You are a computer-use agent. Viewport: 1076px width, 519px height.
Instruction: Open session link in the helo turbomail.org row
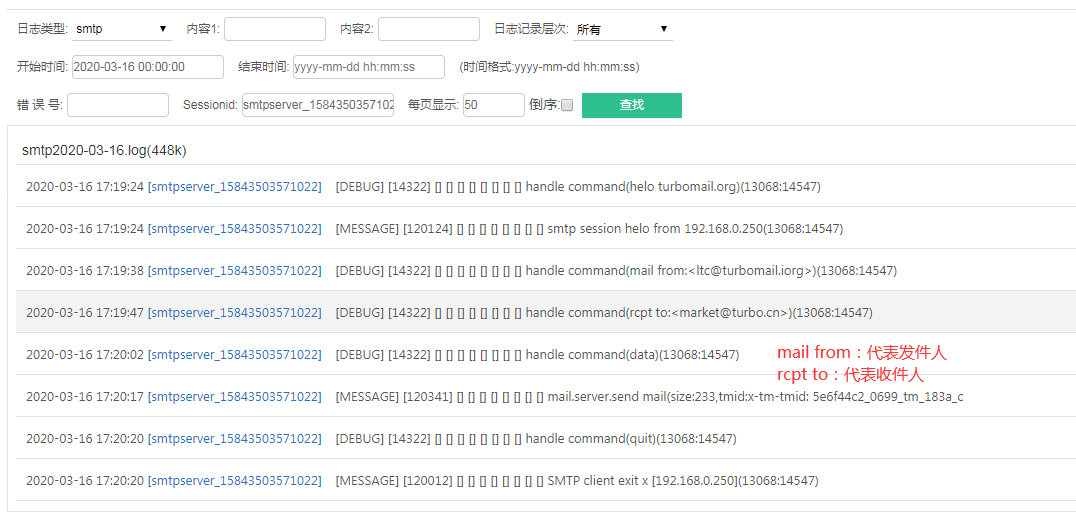pos(235,187)
